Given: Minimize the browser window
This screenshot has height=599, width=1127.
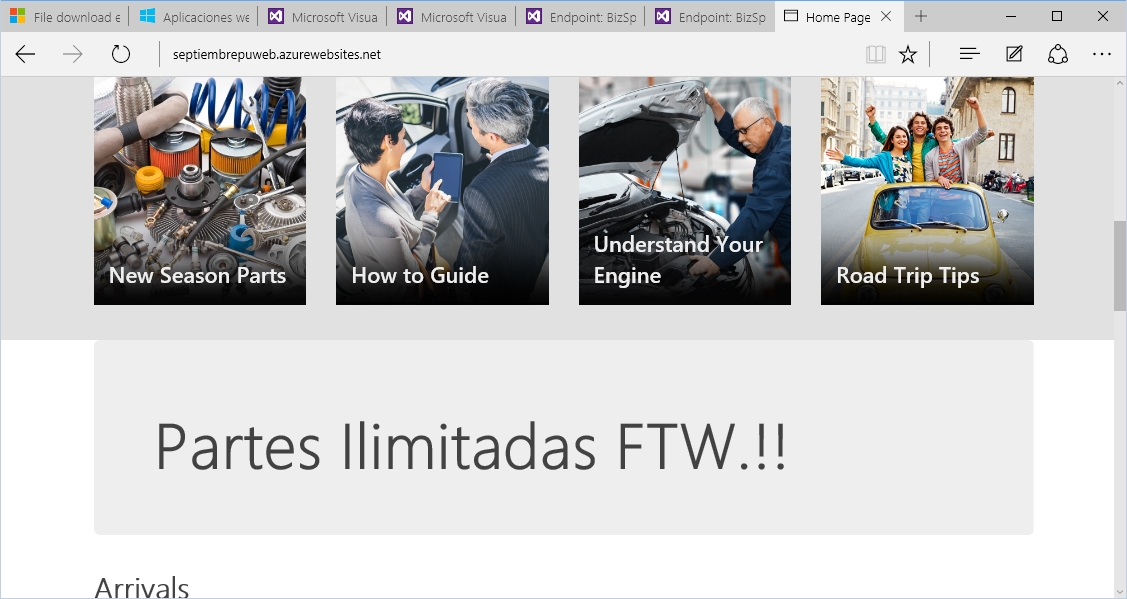Looking at the screenshot, I should pyautogui.click(x=1011, y=16).
